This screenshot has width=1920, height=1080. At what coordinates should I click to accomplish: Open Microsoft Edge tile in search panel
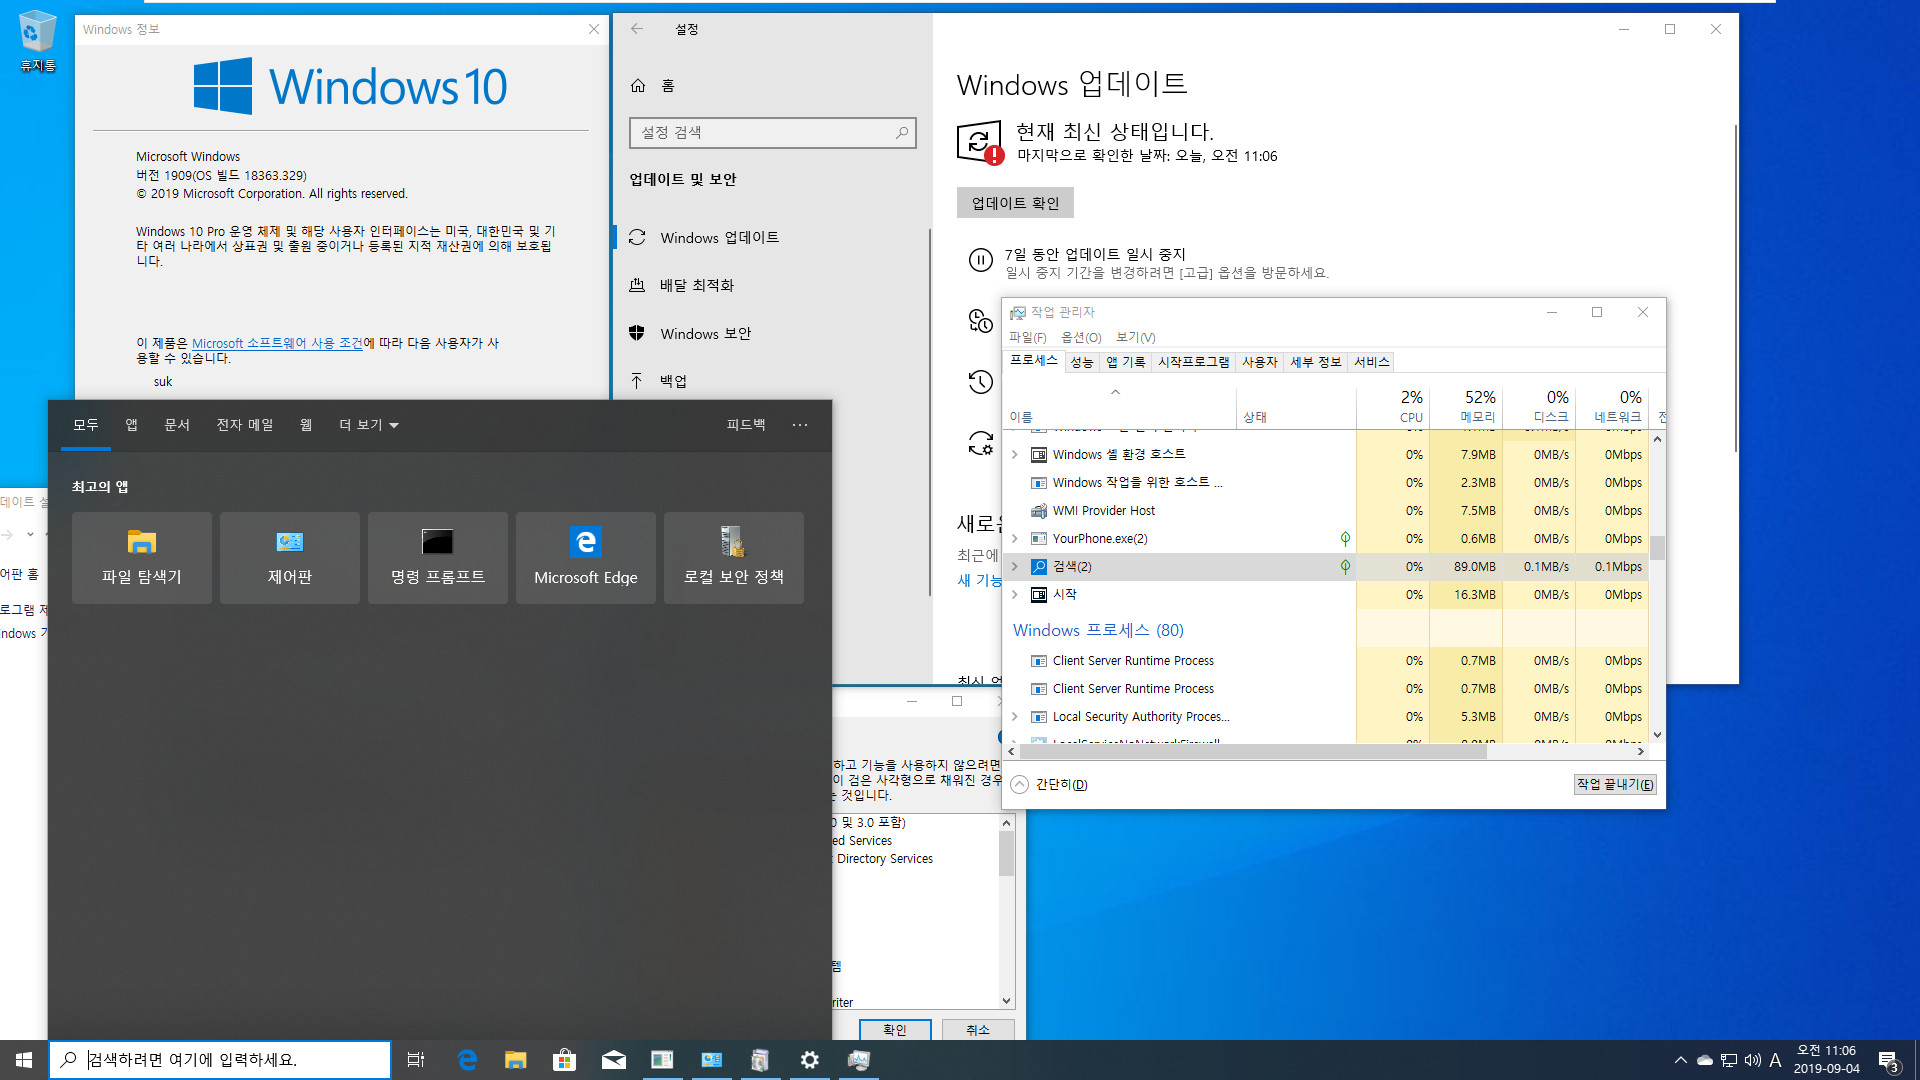pos(586,558)
